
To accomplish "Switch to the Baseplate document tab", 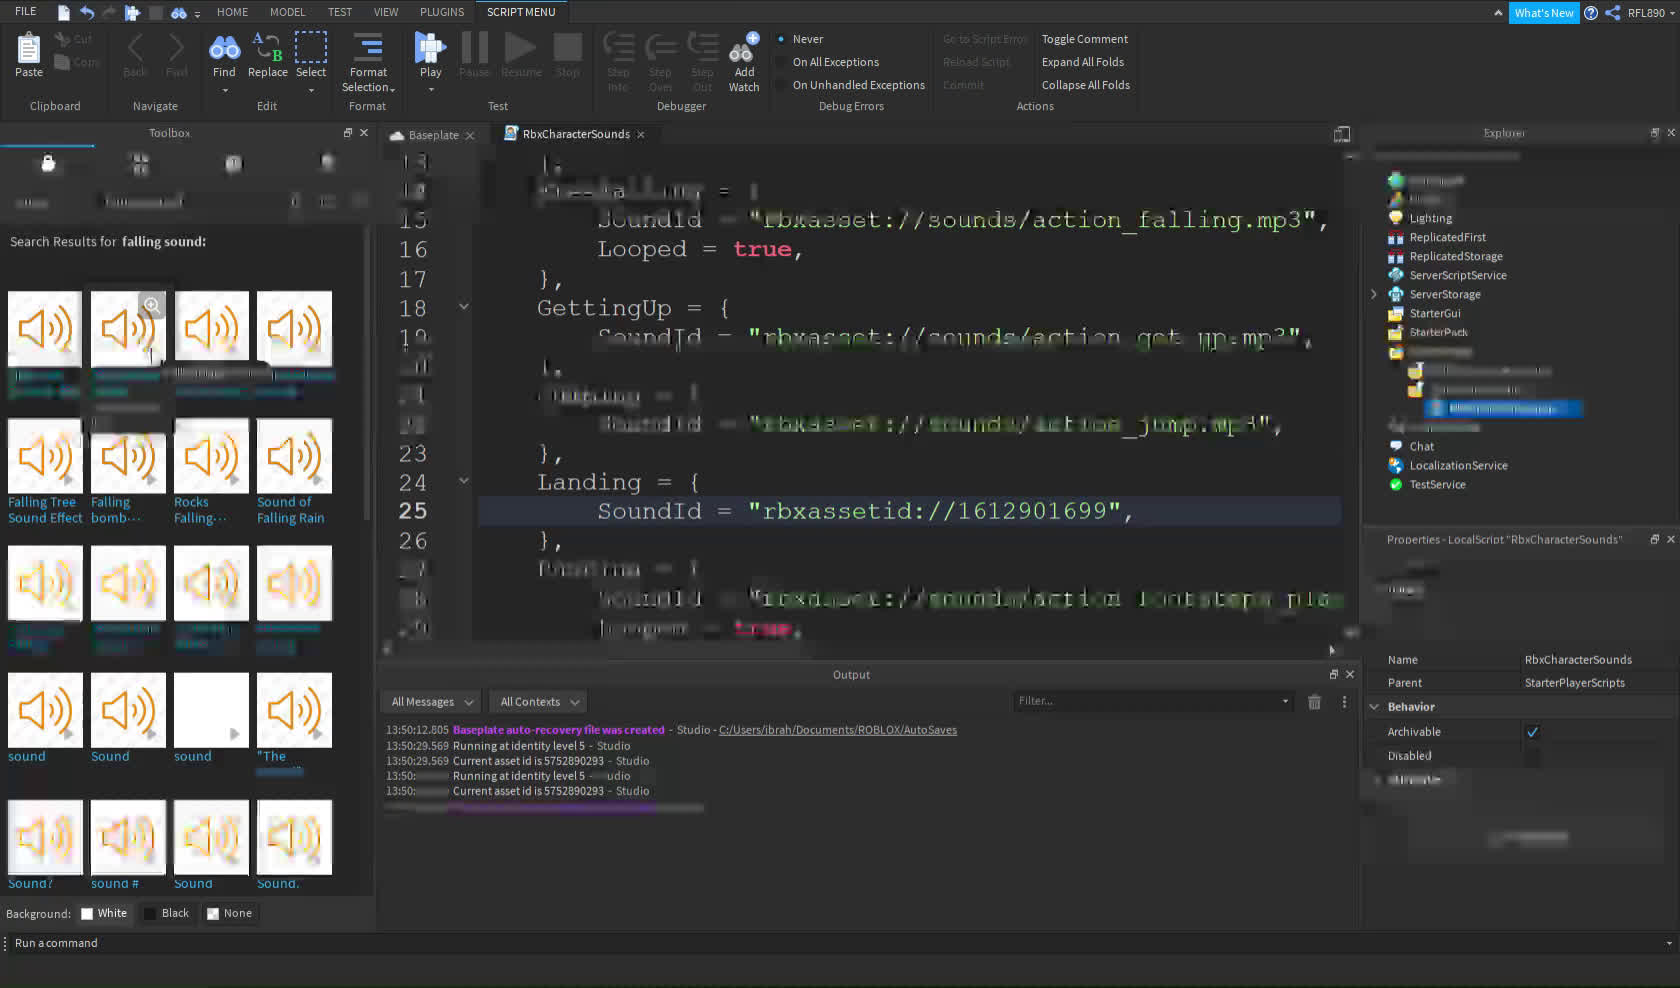I will point(432,135).
